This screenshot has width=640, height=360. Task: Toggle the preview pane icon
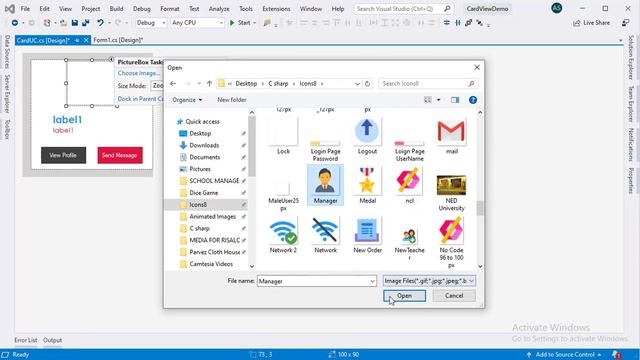tap(455, 100)
